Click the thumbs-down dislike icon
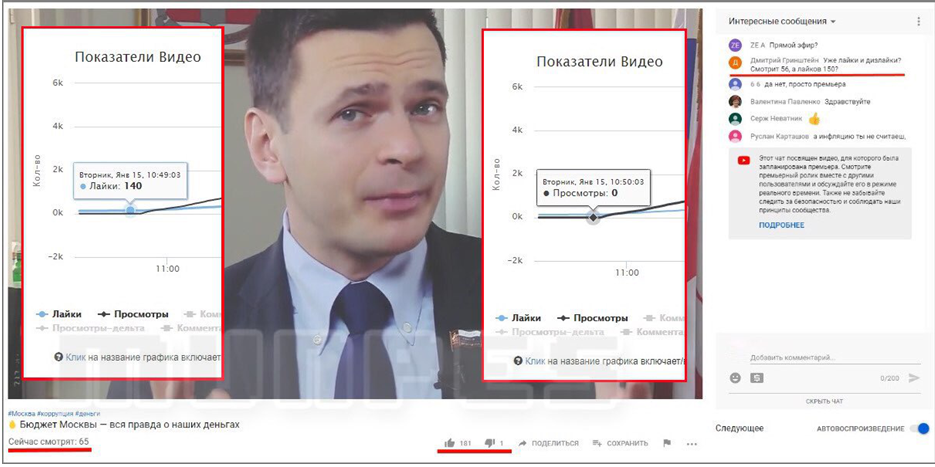935x467 pixels. pyautogui.click(x=490, y=443)
